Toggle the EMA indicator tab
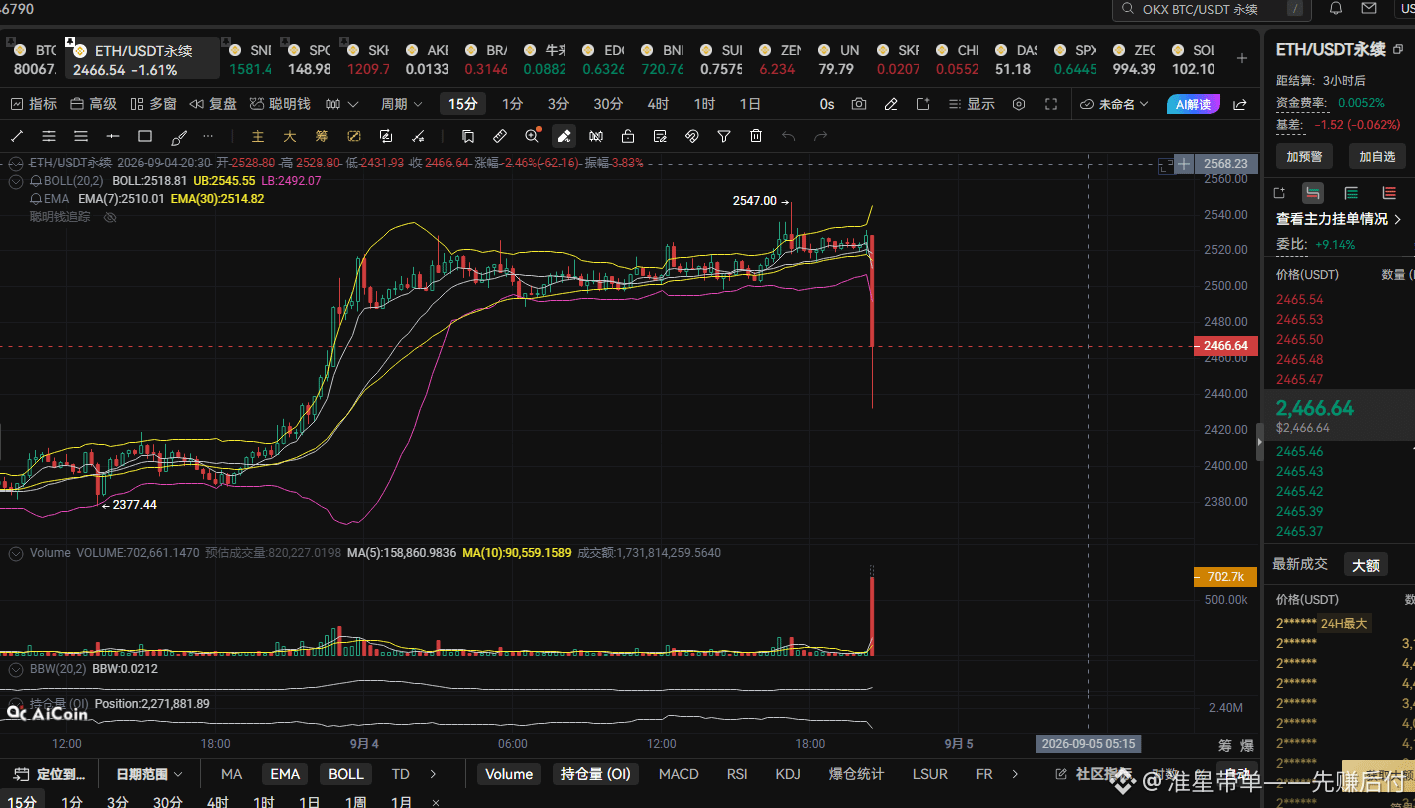This screenshot has width=1415, height=808. coord(285,774)
